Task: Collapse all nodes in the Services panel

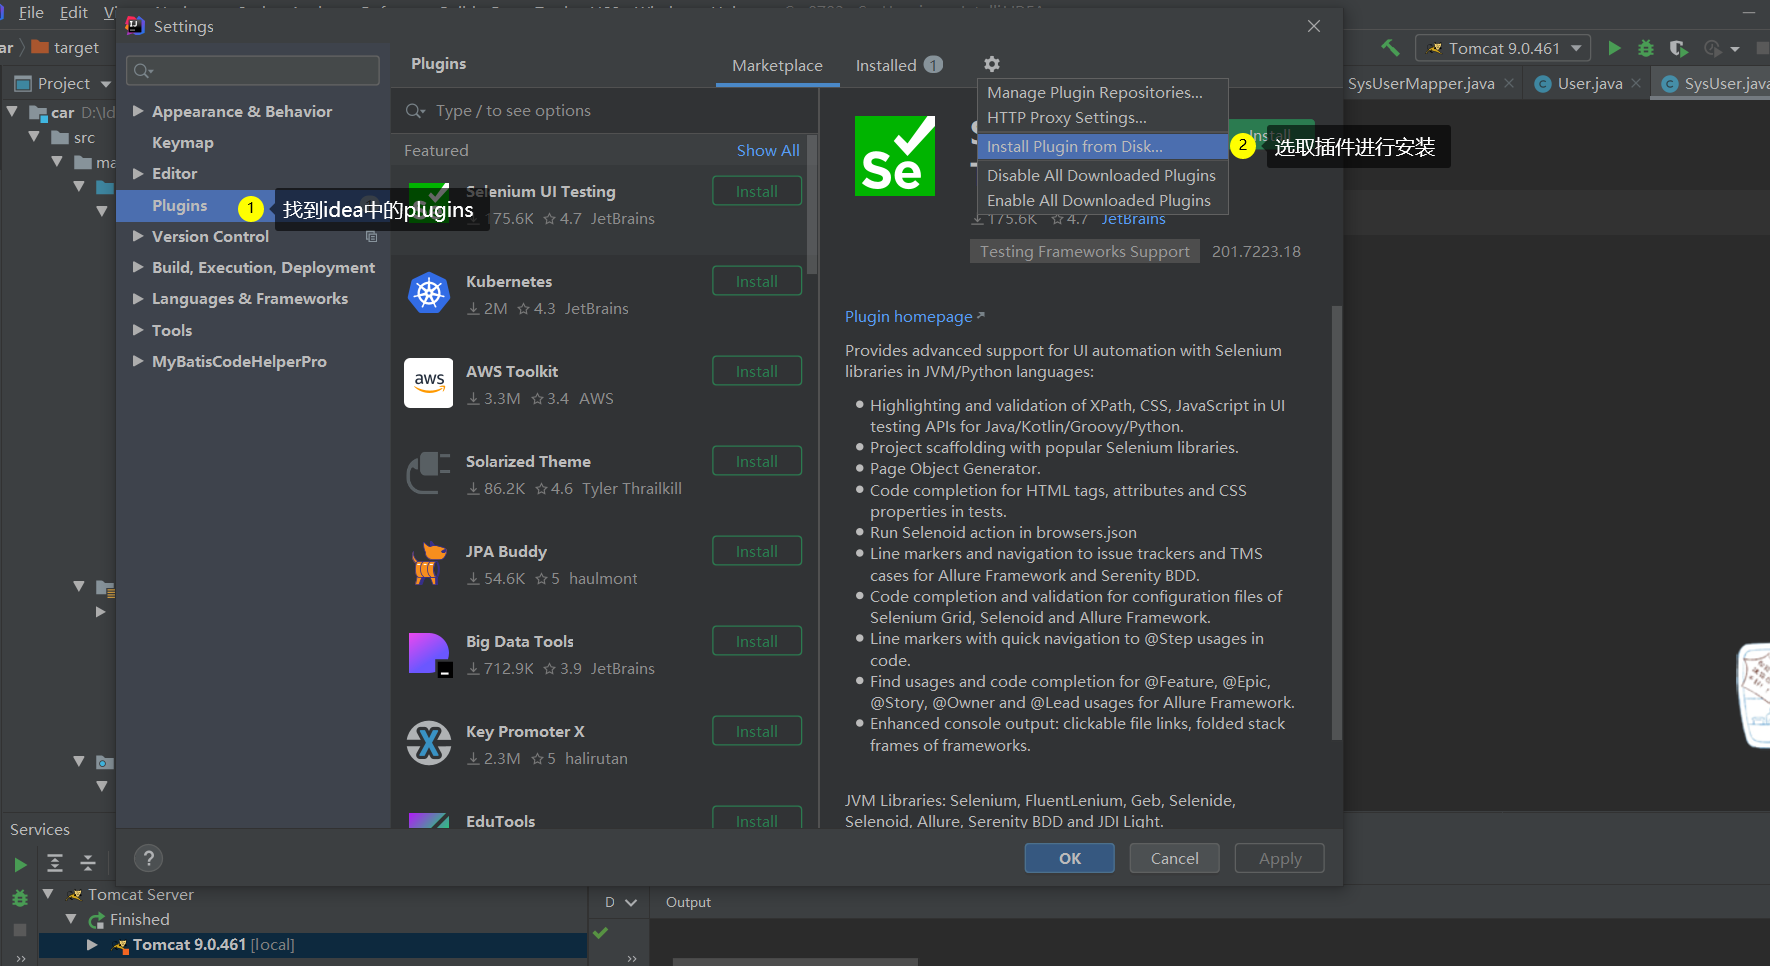Action: pyautogui.click(x=88, y=863)
